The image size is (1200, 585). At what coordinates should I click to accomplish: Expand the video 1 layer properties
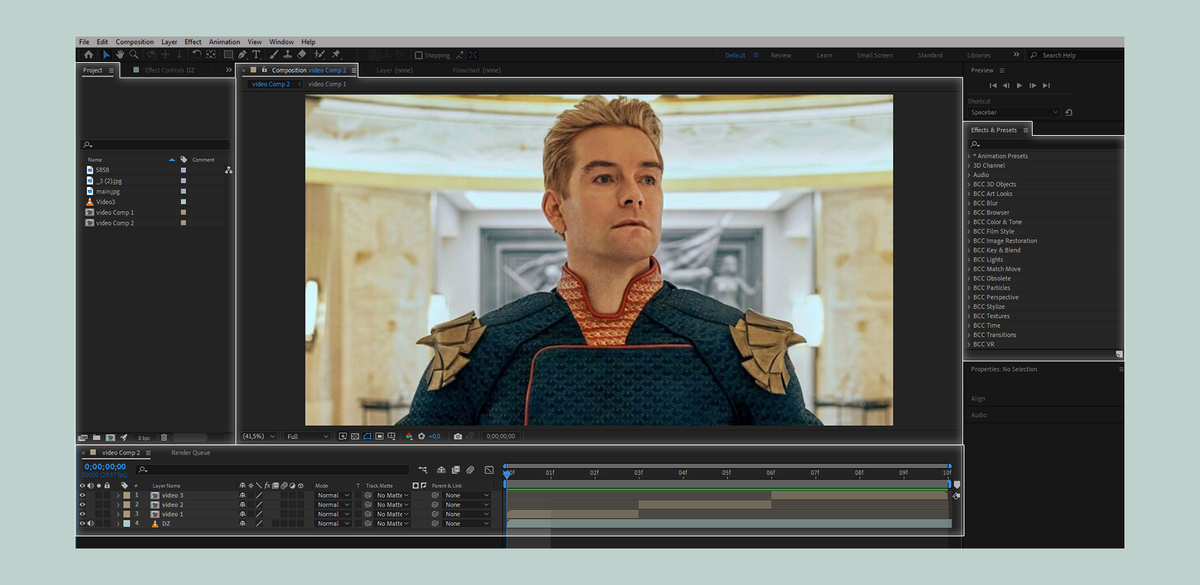[118, 514]
